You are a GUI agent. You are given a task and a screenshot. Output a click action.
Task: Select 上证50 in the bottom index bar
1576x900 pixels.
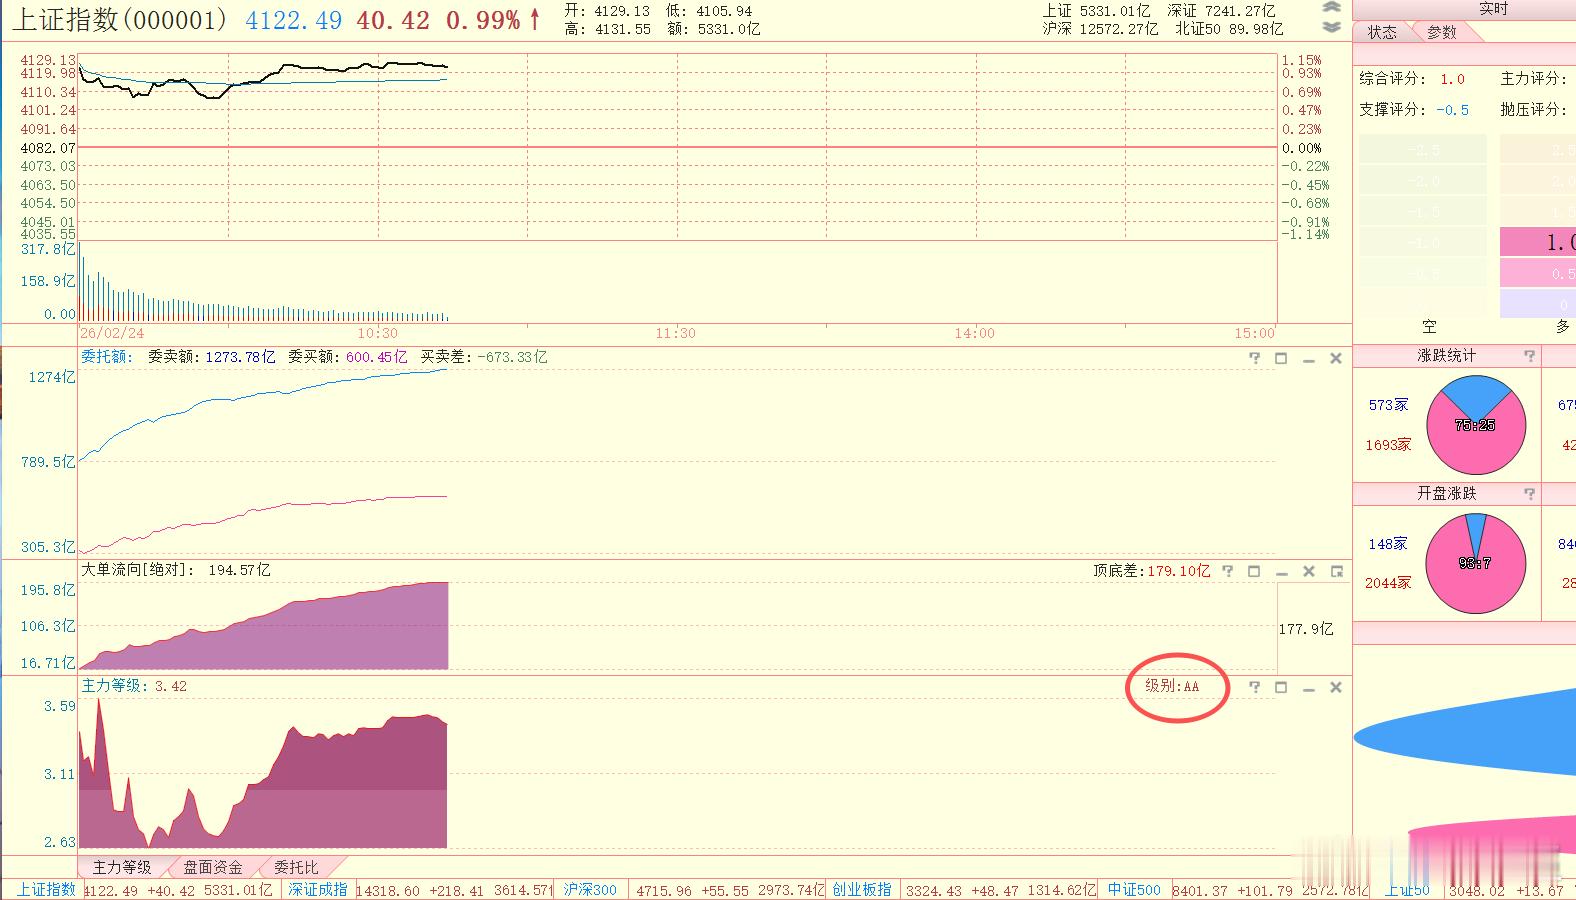click(x=1407, y=890)
